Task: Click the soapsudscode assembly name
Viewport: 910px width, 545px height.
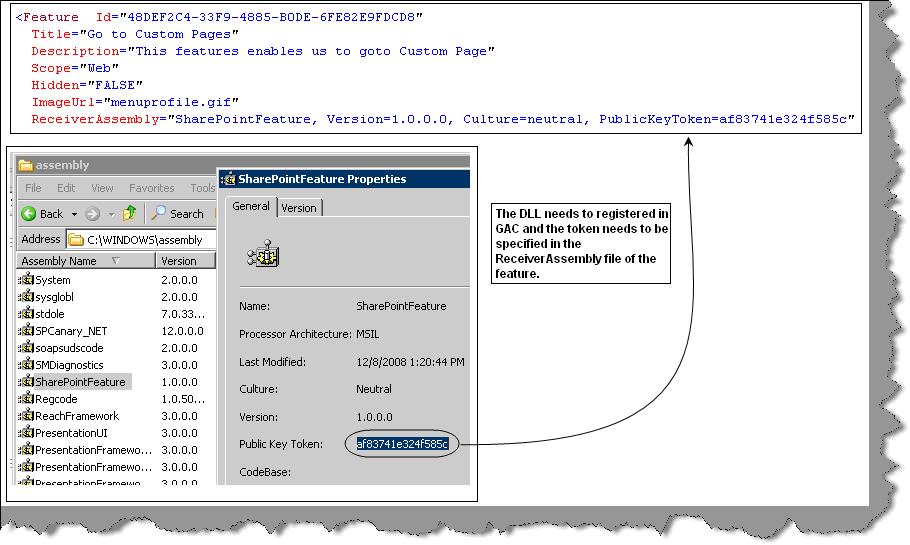Action: (69, 348)
